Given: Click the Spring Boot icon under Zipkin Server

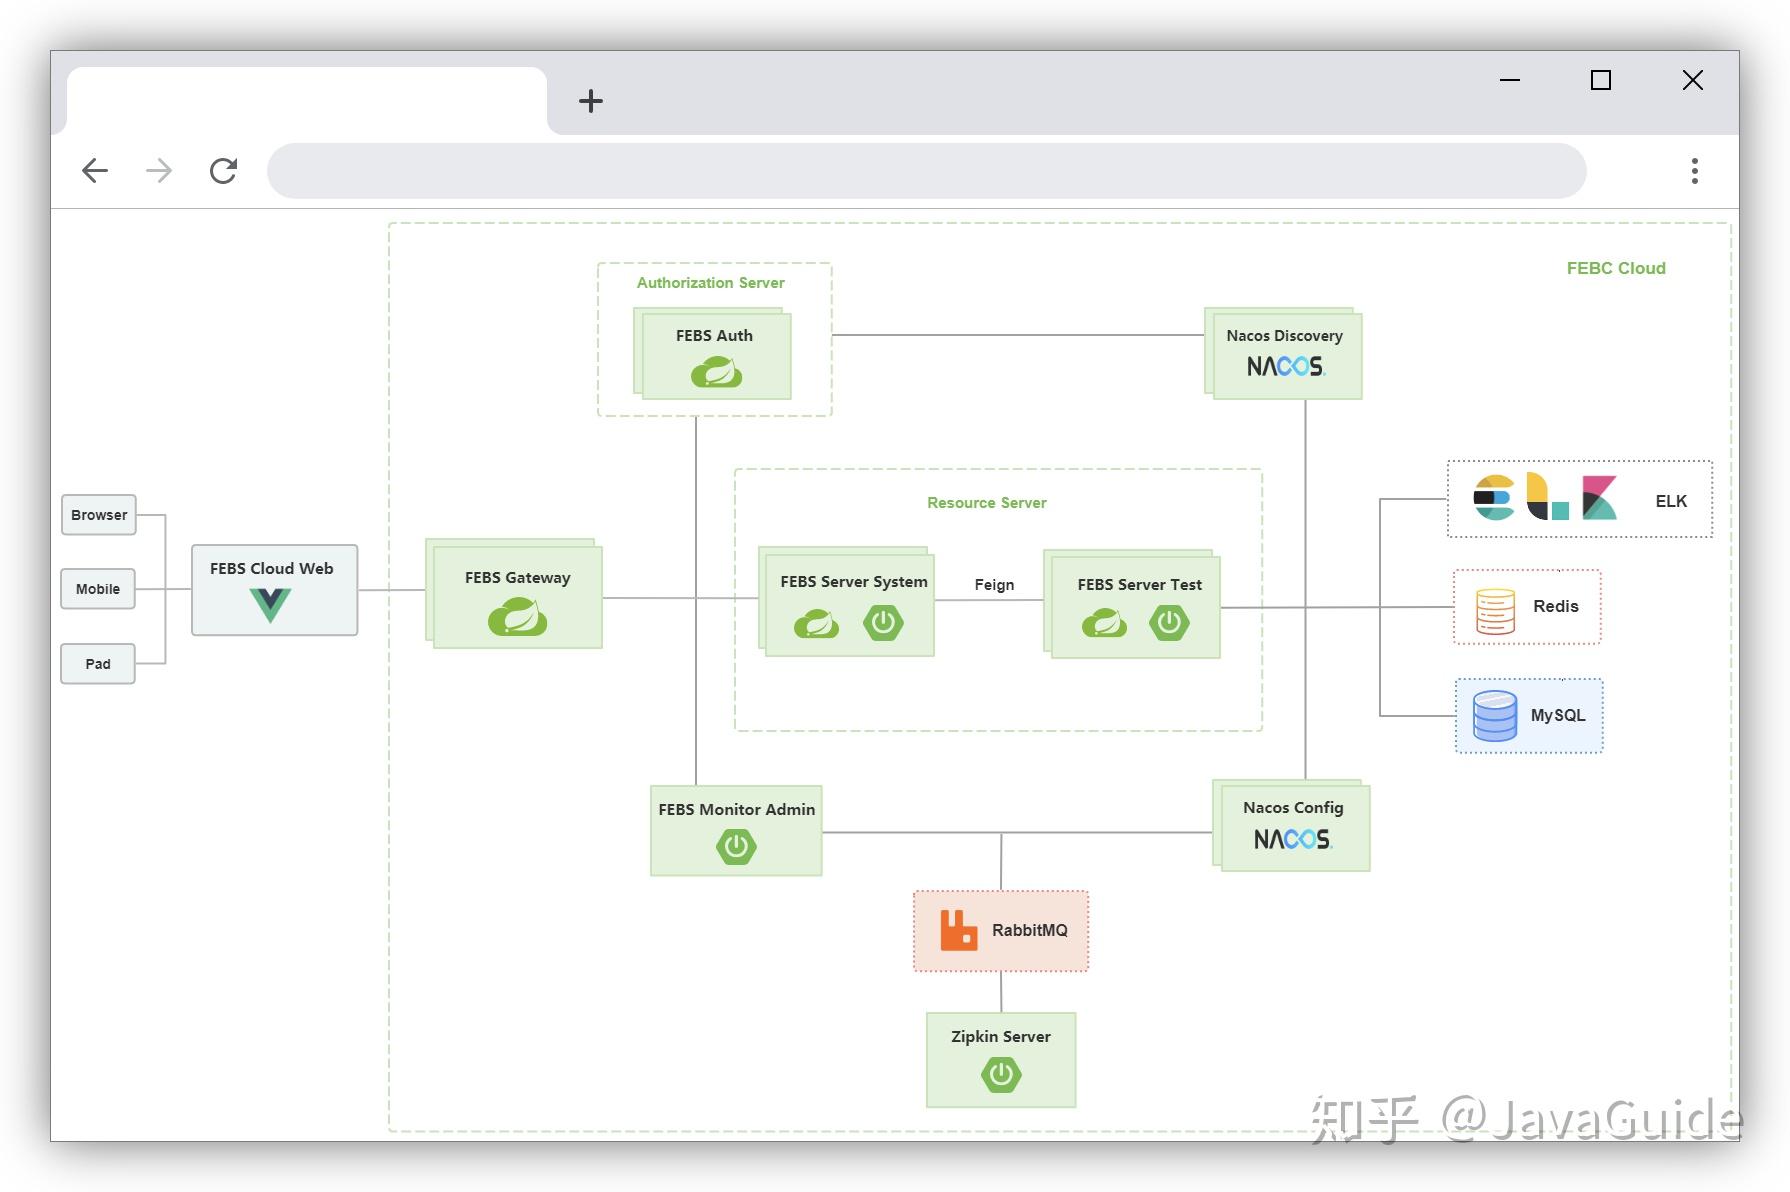Looking at the screenshot, I should (1000, 1075).
